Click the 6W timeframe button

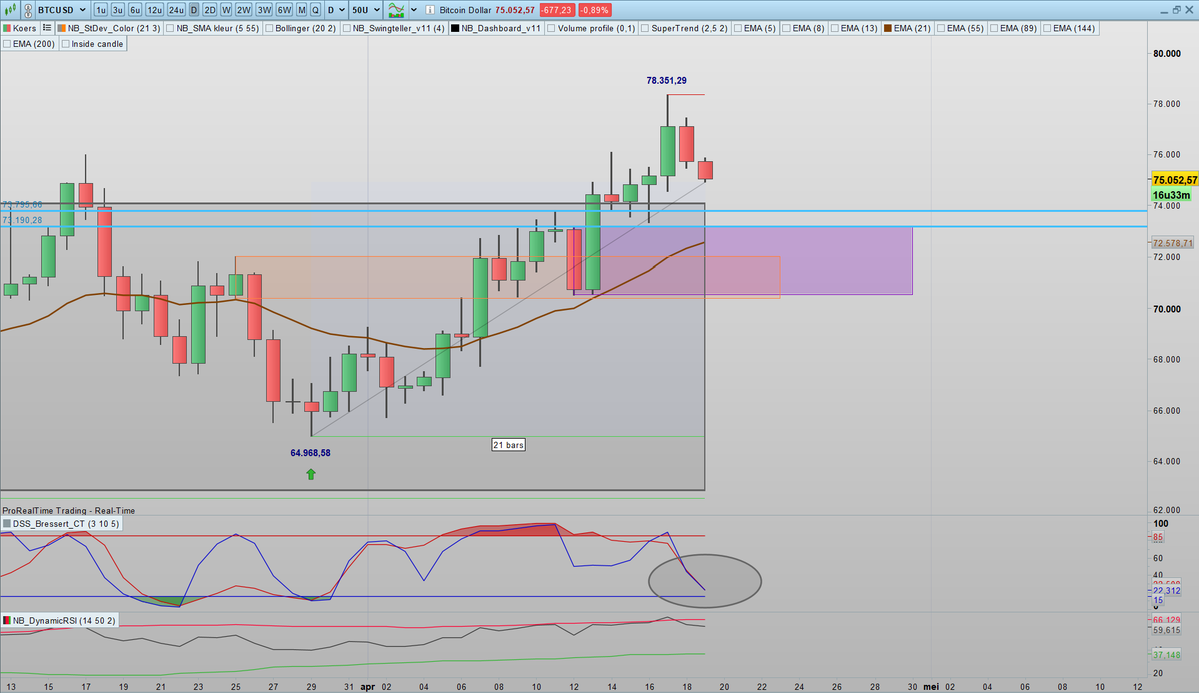[x=285, y=10]
